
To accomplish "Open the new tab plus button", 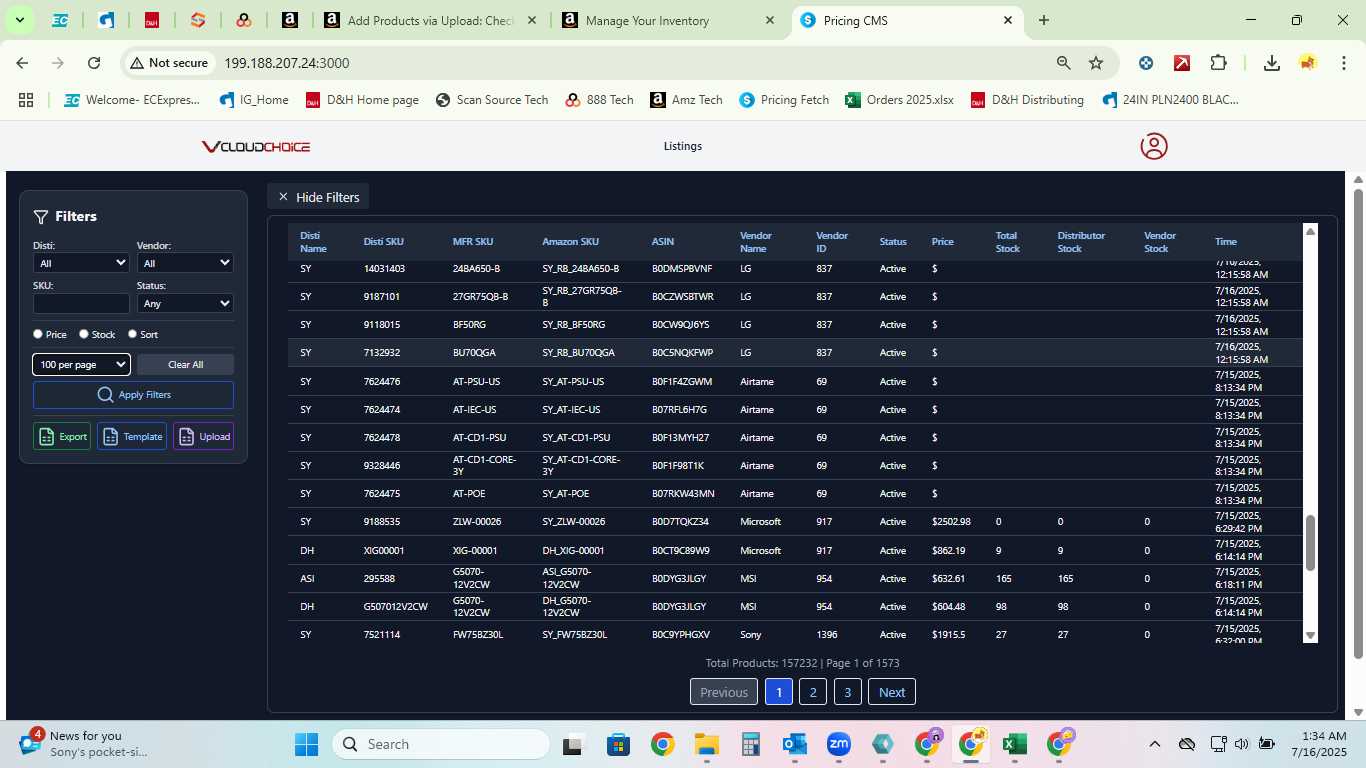I will click(1044, 20).
